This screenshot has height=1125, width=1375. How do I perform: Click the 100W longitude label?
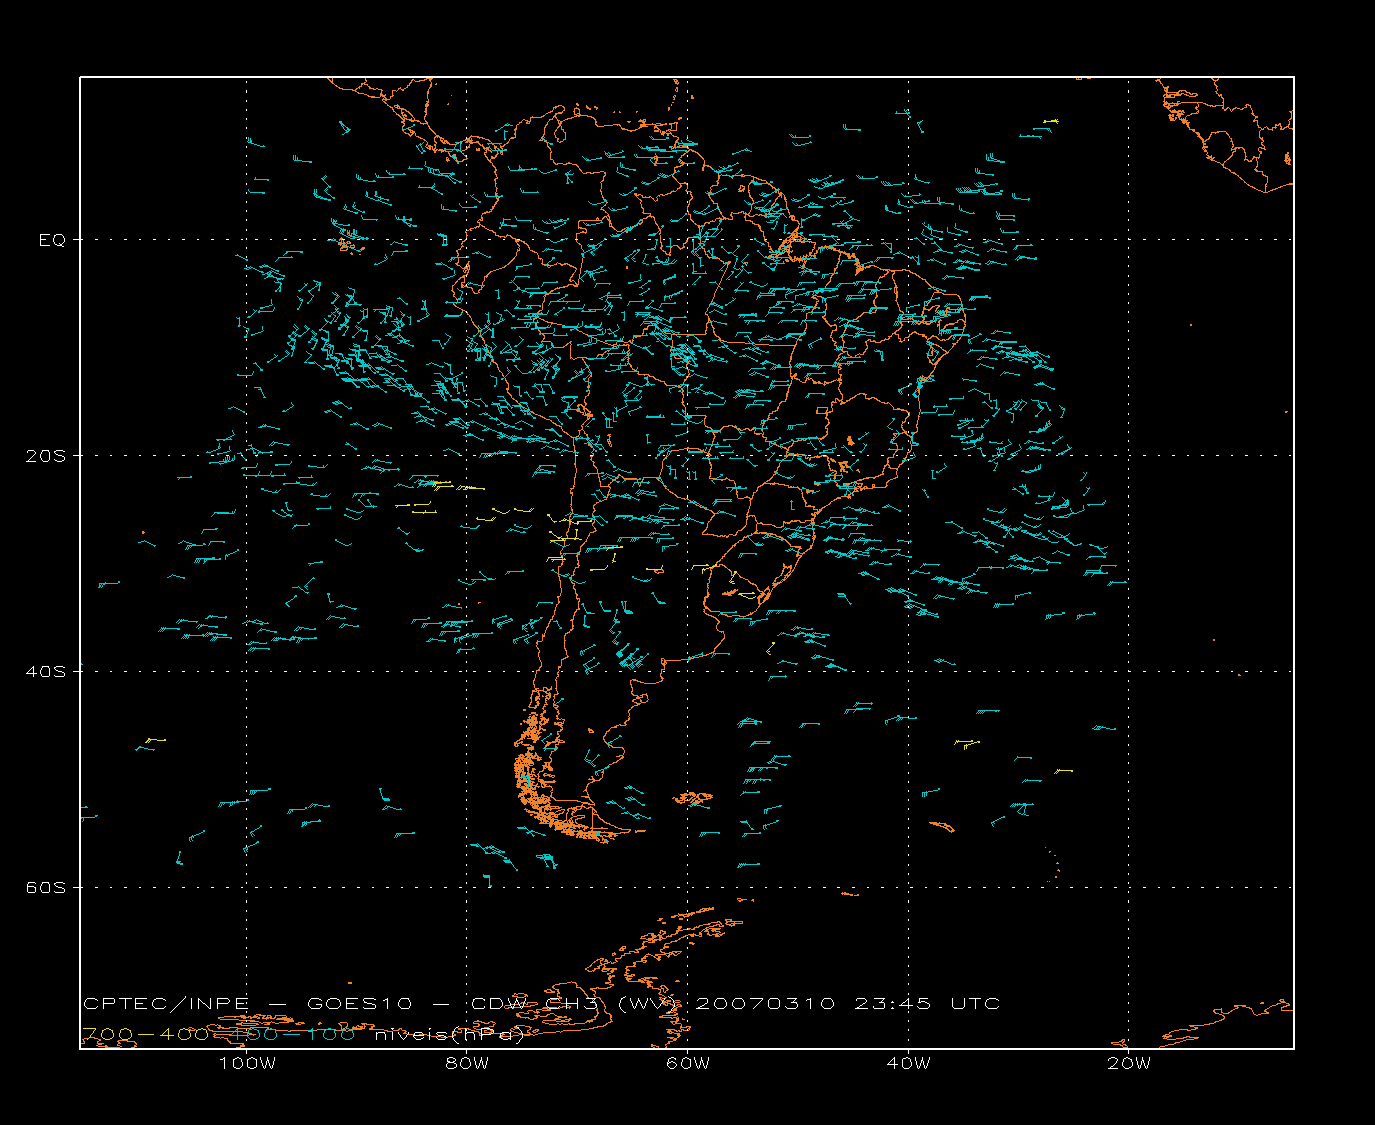pyautogui.click(x=247, y=1064)
